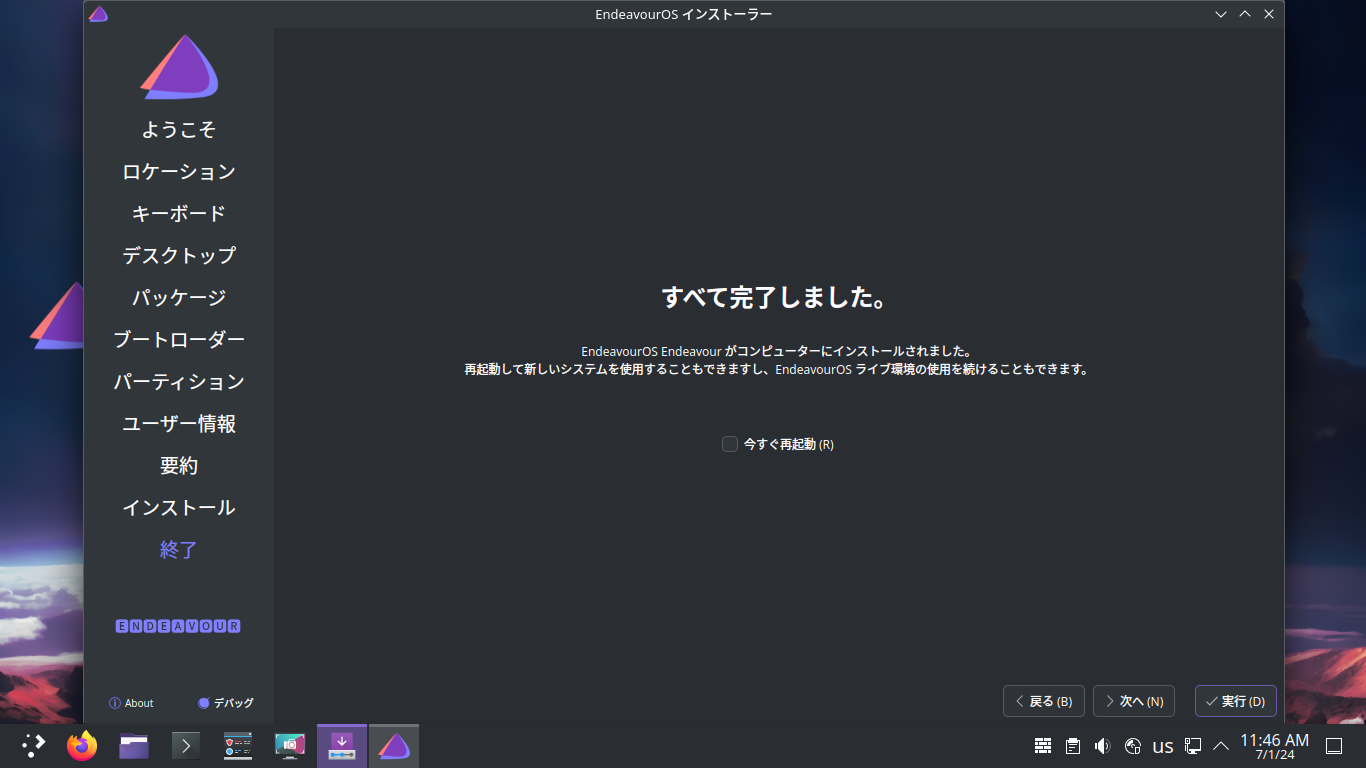
Task: Switch to EndeavourOS installer taskbar entry
Action: click(x=394, y=746)
